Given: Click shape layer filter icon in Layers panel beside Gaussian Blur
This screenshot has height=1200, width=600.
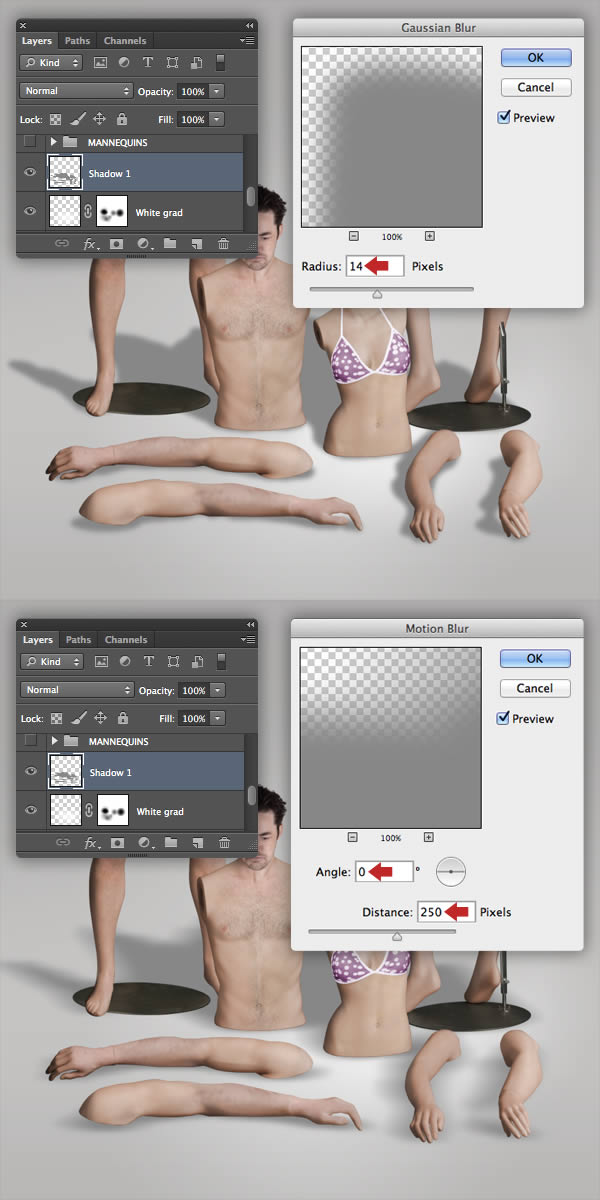Looking at the screenshot, I should pos(172,62).
